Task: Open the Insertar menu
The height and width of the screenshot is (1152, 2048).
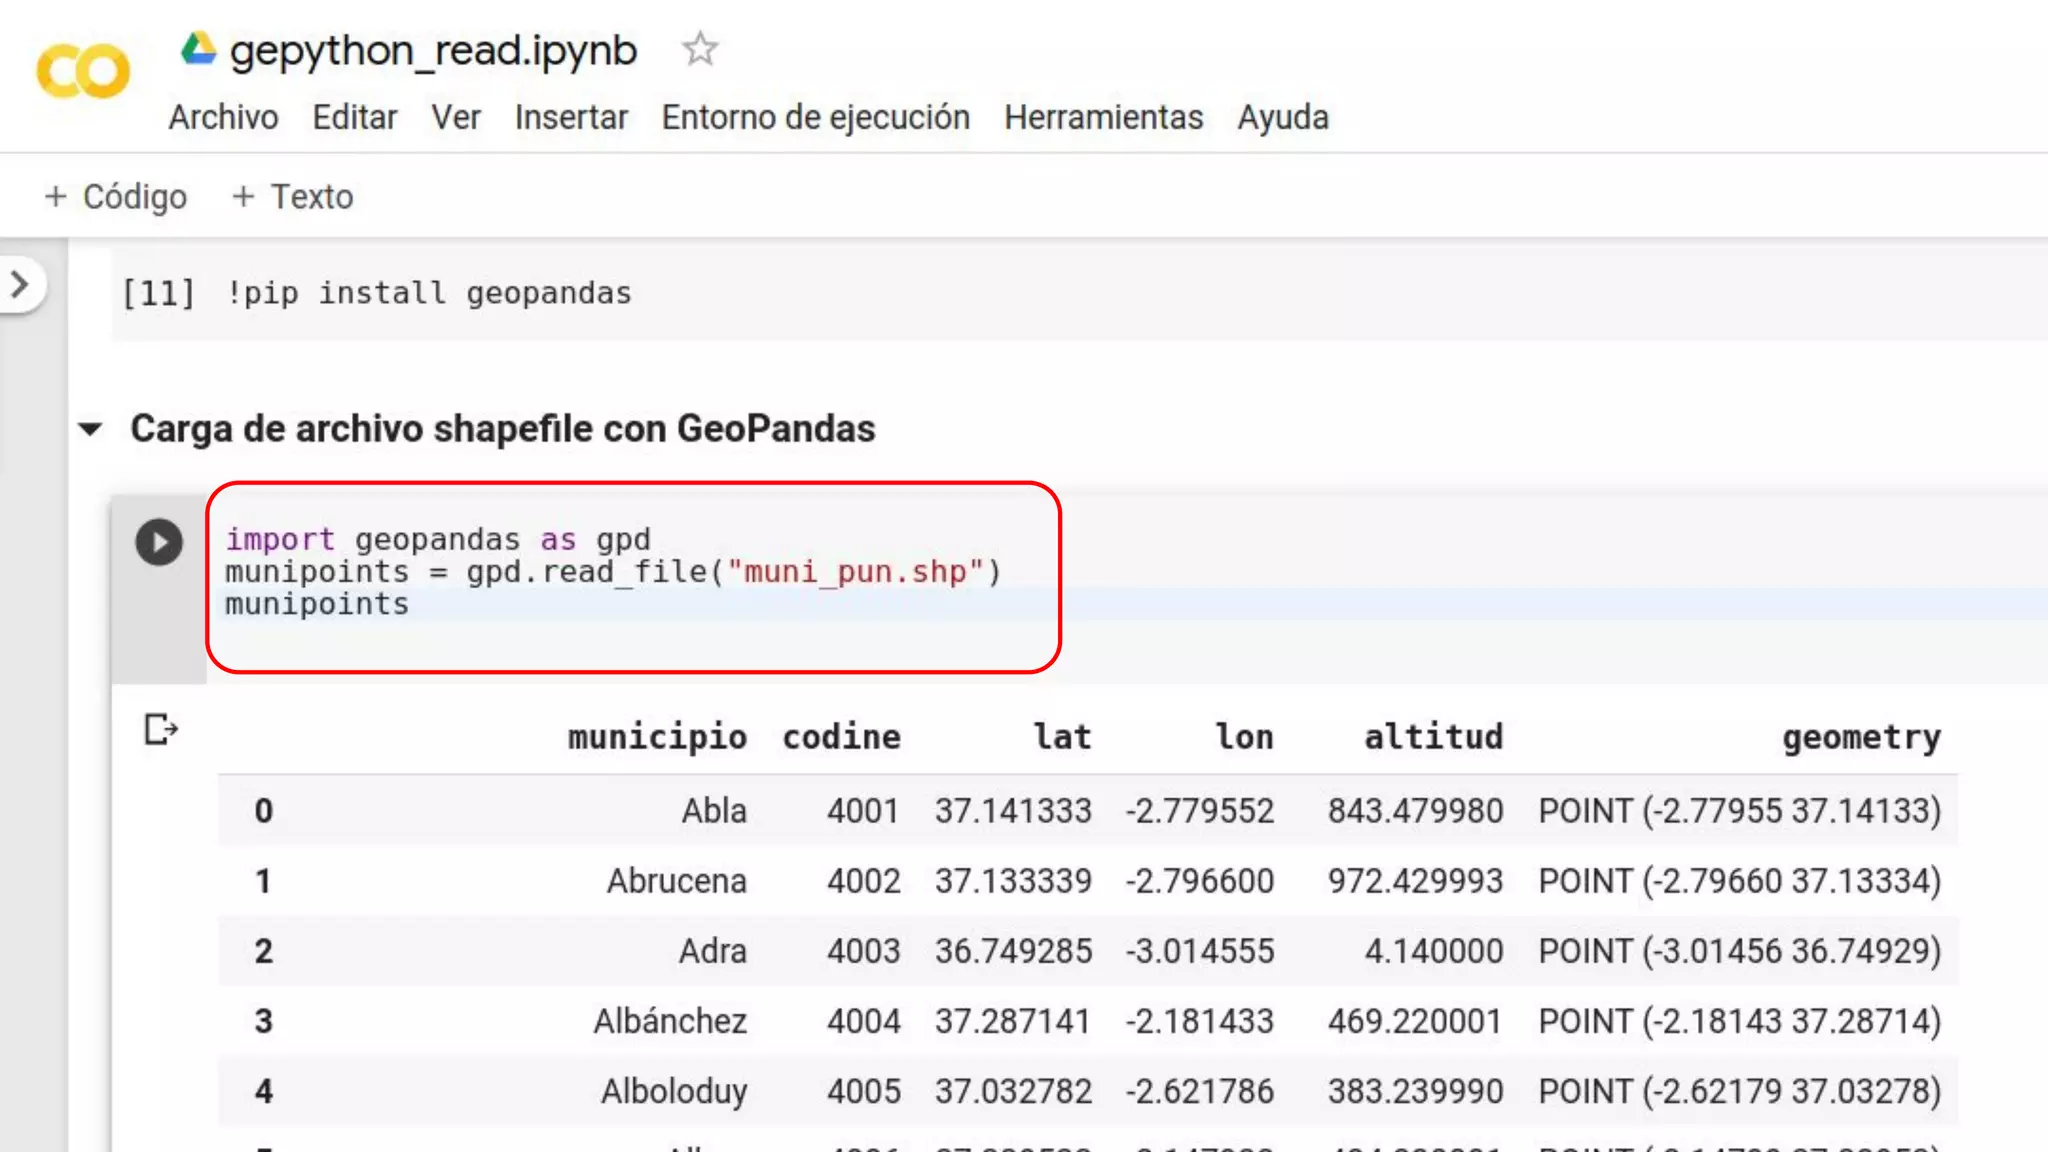Action: (x=571, y=117)
